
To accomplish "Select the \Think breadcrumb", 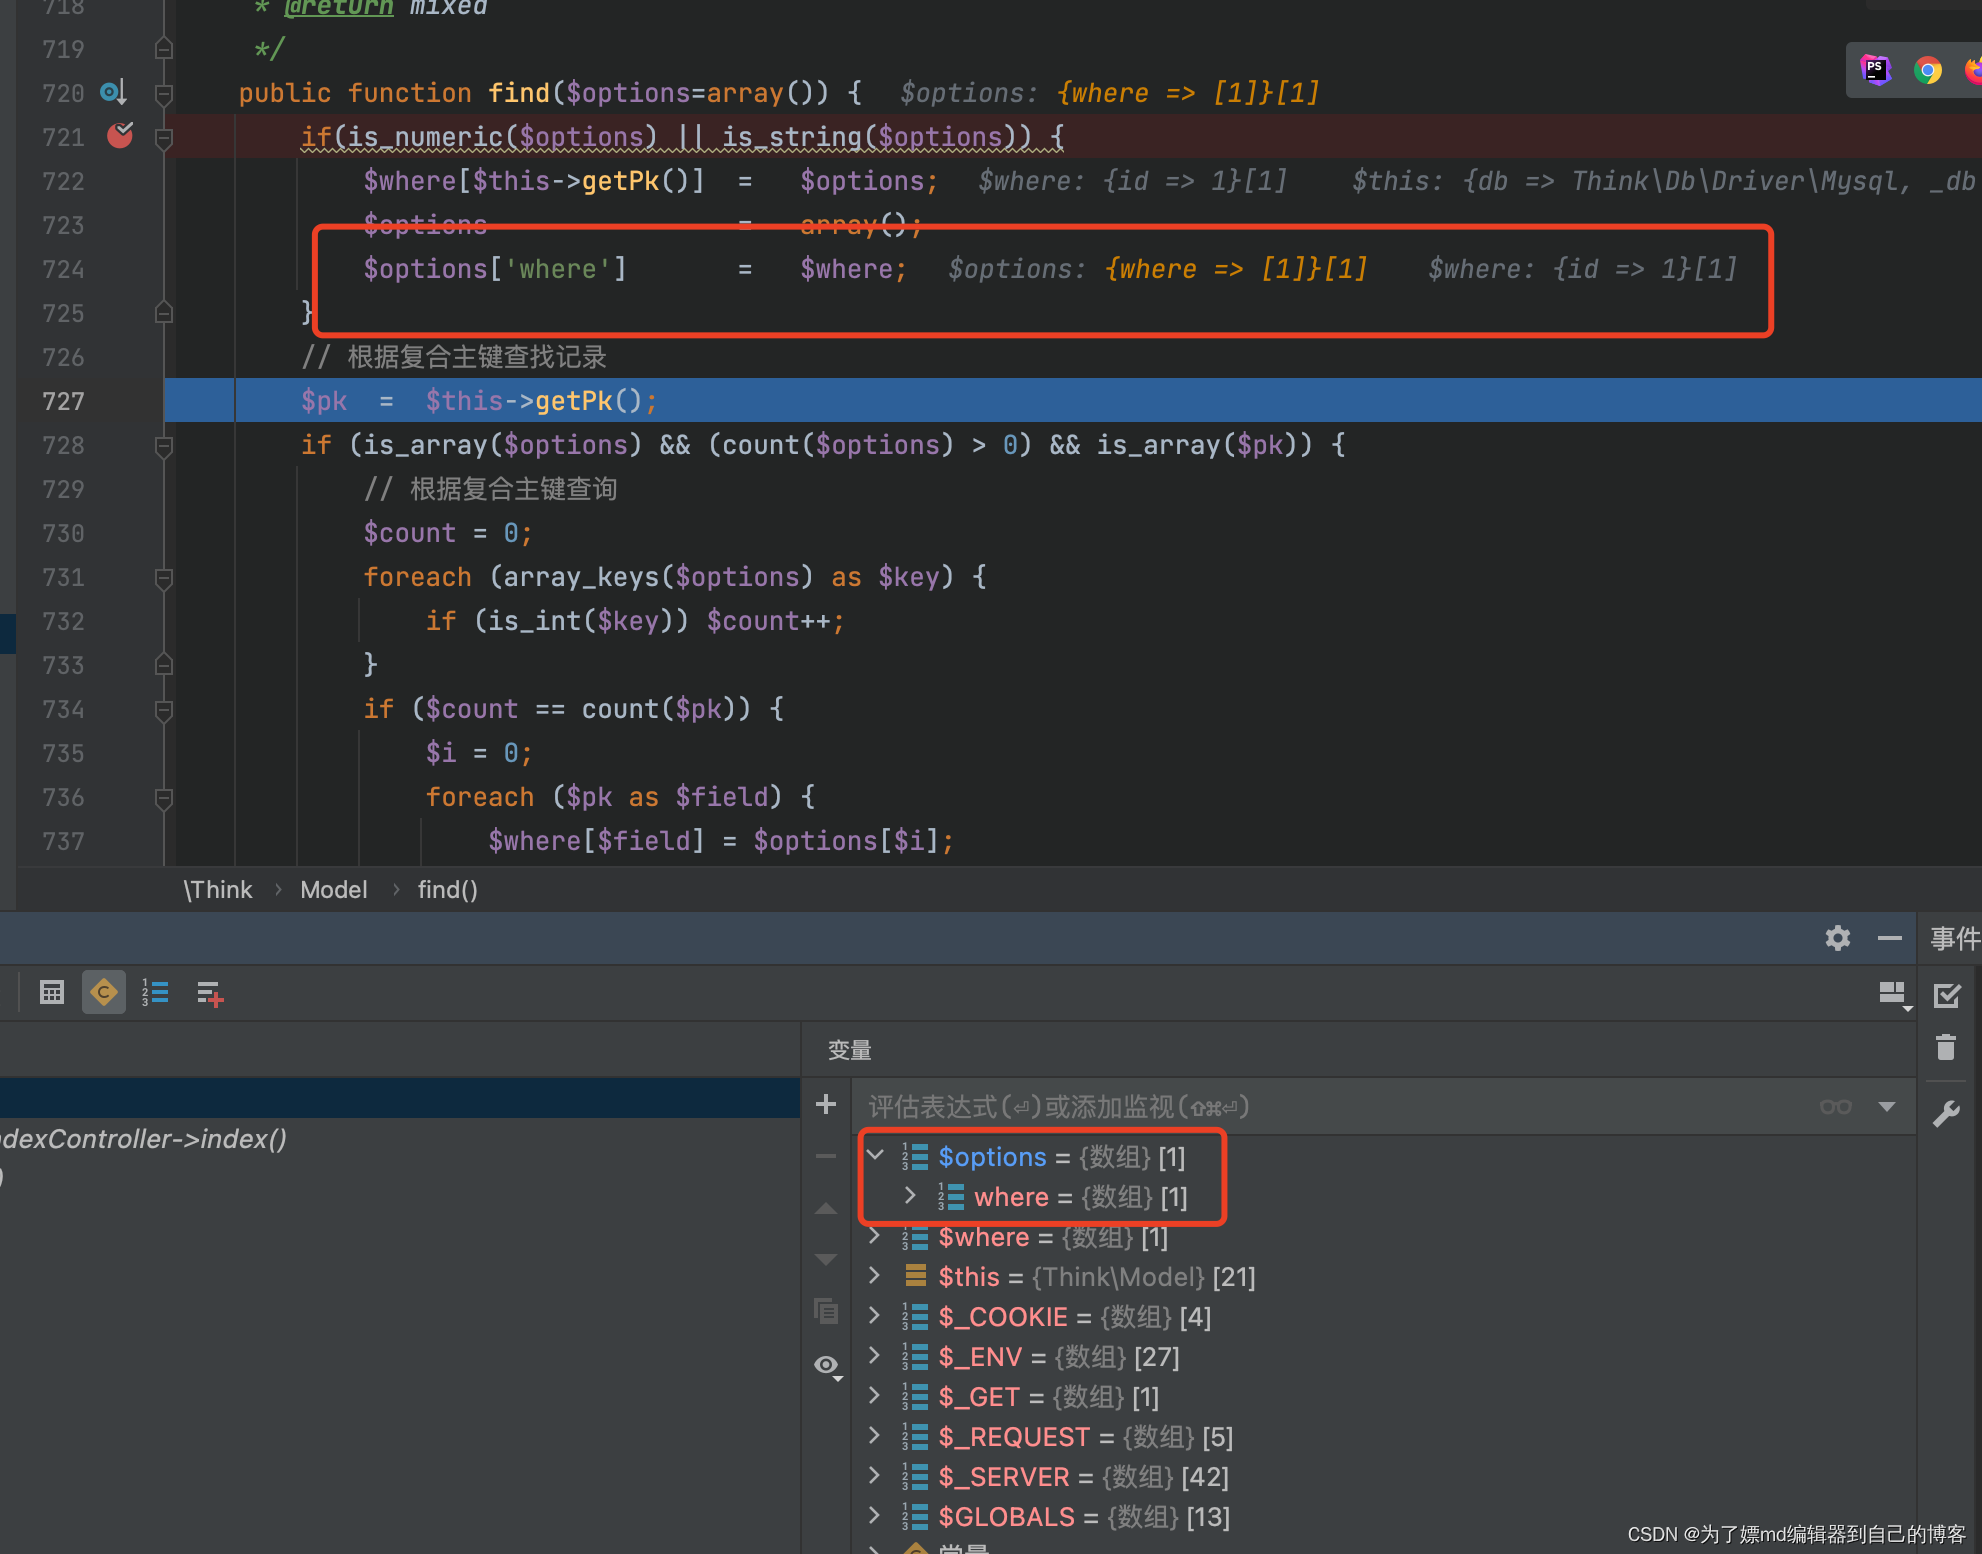I will click(217, 889).
